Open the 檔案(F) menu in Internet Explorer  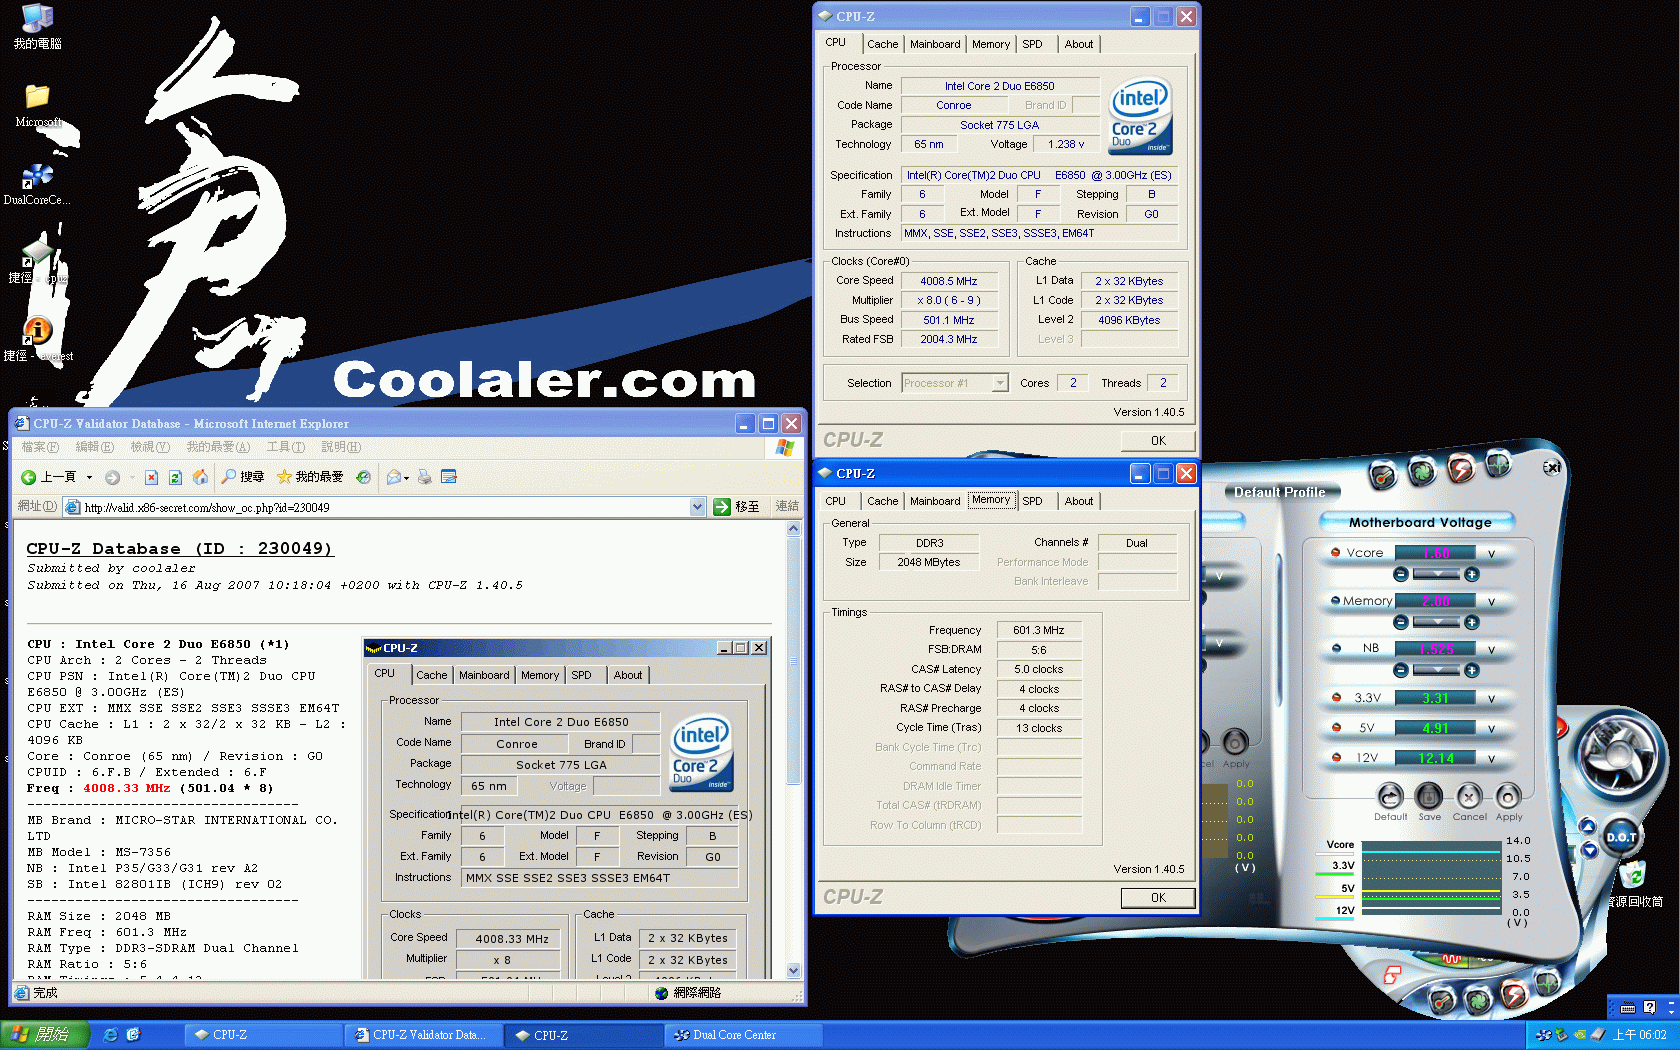click(x=40, y=447)
